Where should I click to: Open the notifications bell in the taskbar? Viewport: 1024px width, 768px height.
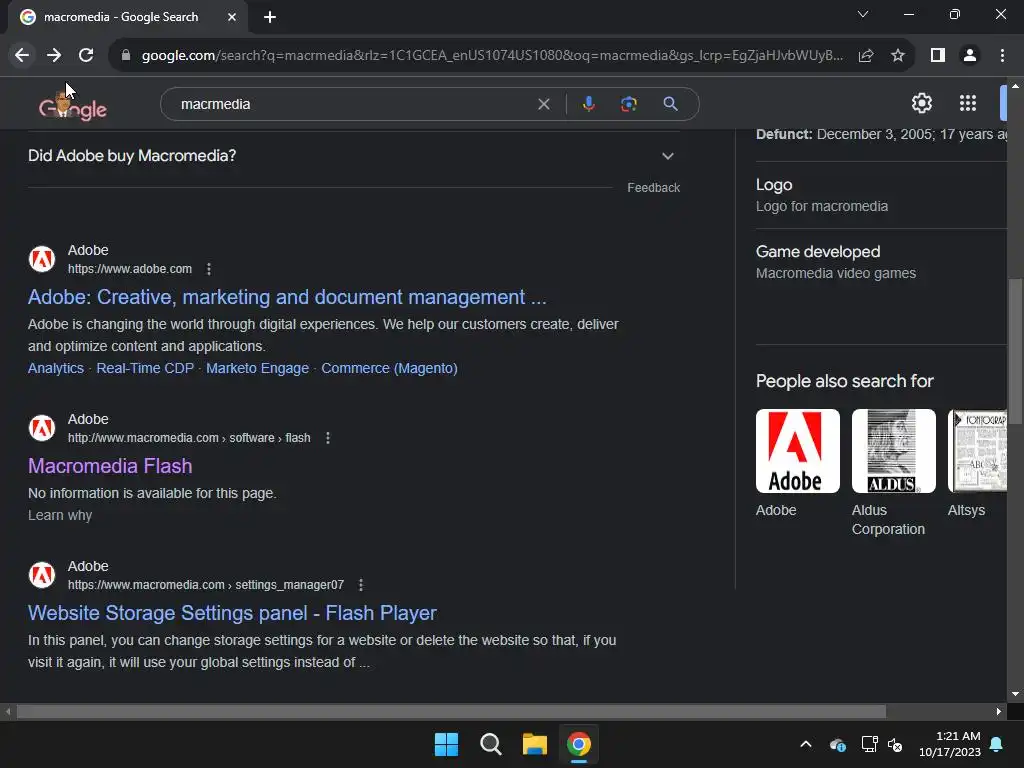997,744
